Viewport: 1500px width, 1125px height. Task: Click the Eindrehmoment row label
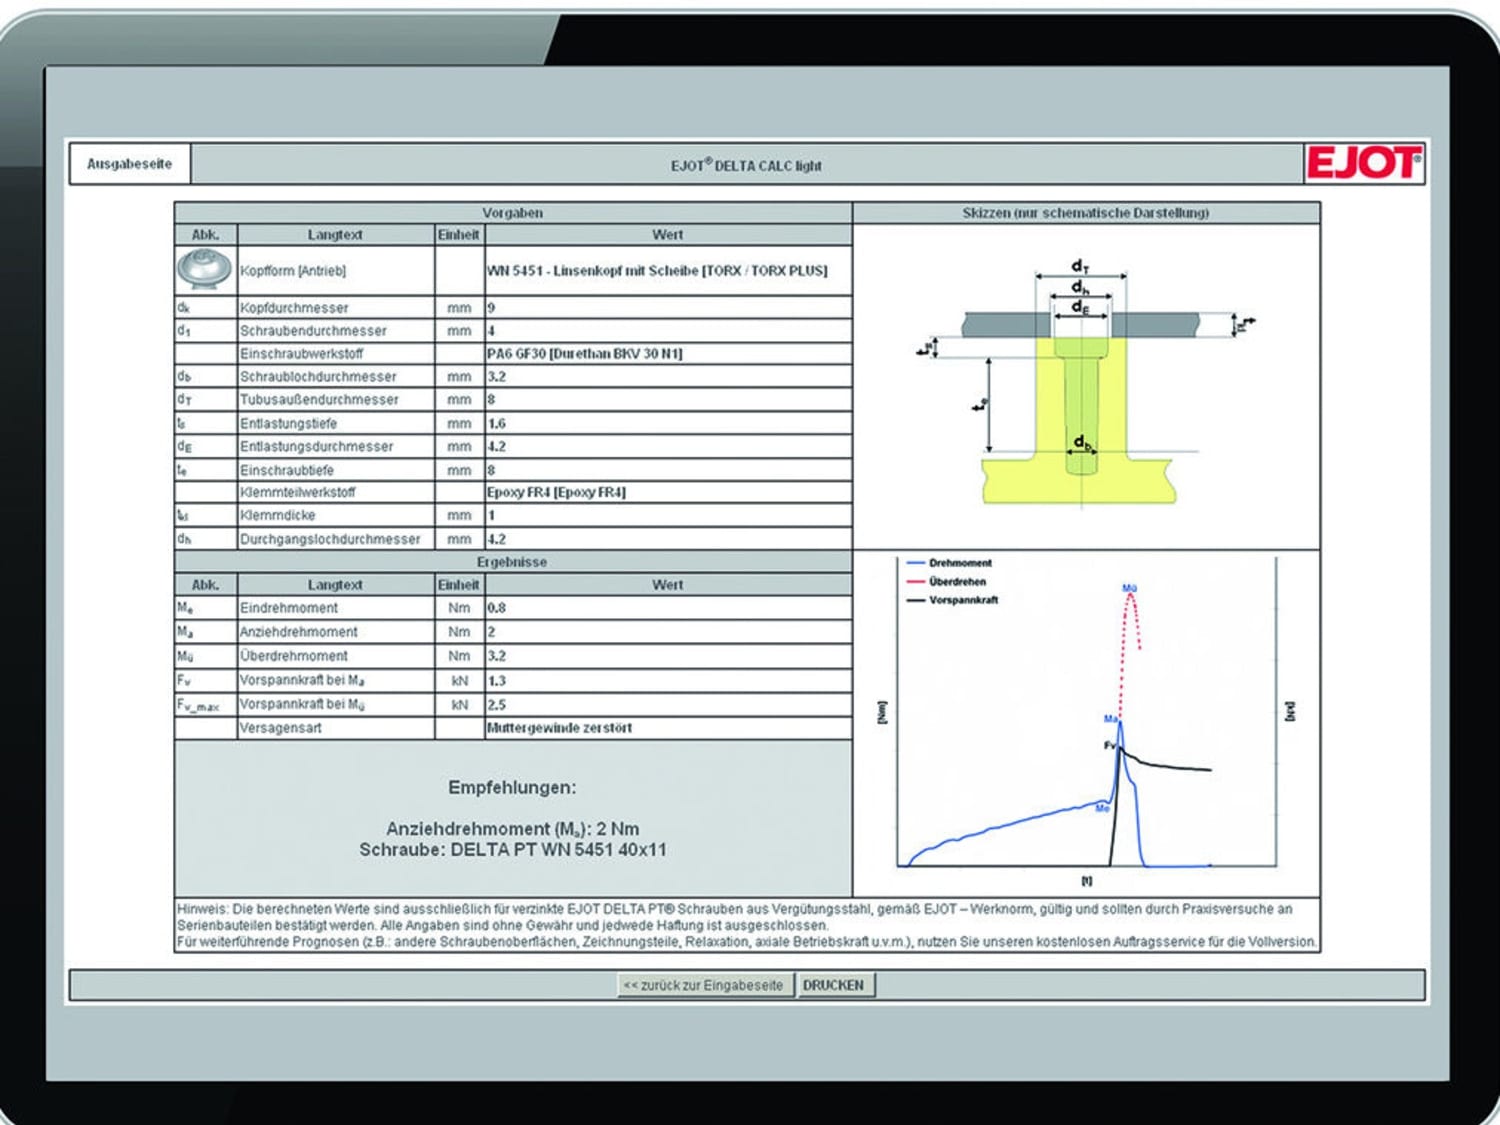289,608
